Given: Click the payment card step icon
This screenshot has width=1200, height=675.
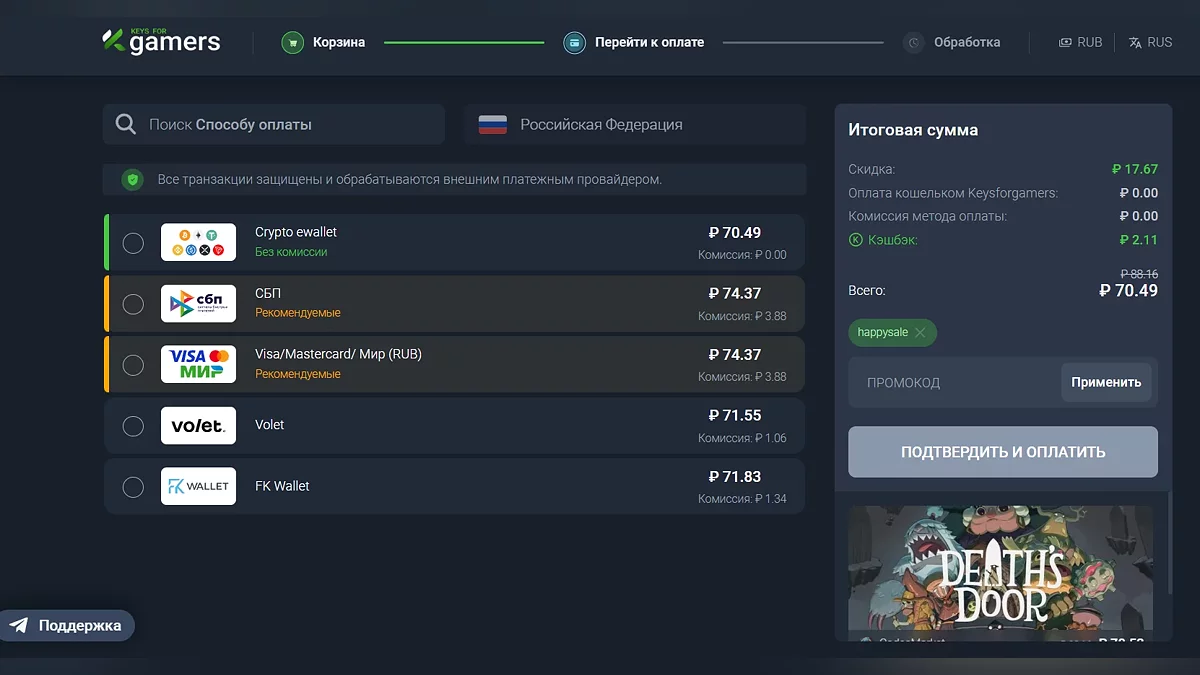Looking at the screenshot, I should (x=574, y=43).
